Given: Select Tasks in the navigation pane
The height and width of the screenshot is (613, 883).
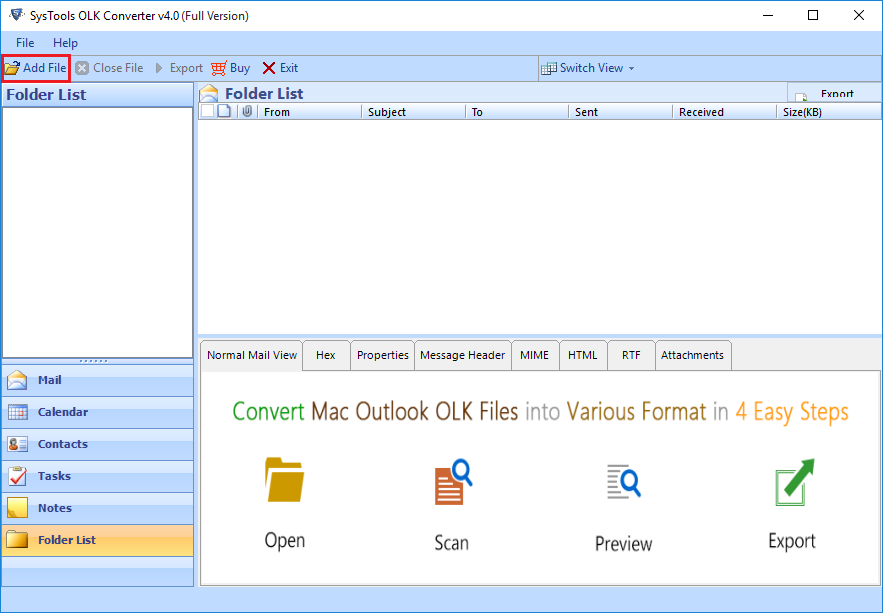Looking at the screenshot, I should point(97,476).
